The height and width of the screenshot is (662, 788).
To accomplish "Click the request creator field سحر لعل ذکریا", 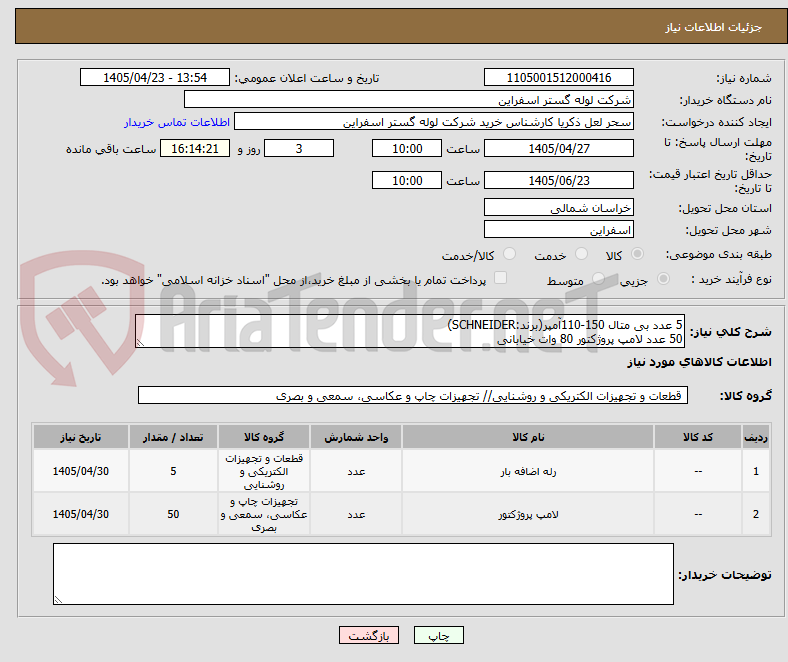I will click(x=434, y=122).
